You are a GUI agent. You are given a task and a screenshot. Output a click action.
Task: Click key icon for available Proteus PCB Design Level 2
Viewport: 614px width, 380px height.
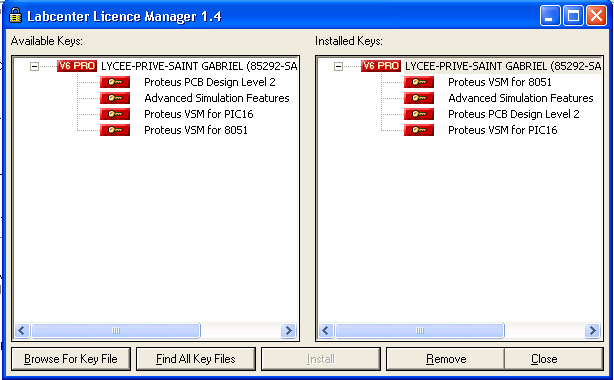[115, 82]
